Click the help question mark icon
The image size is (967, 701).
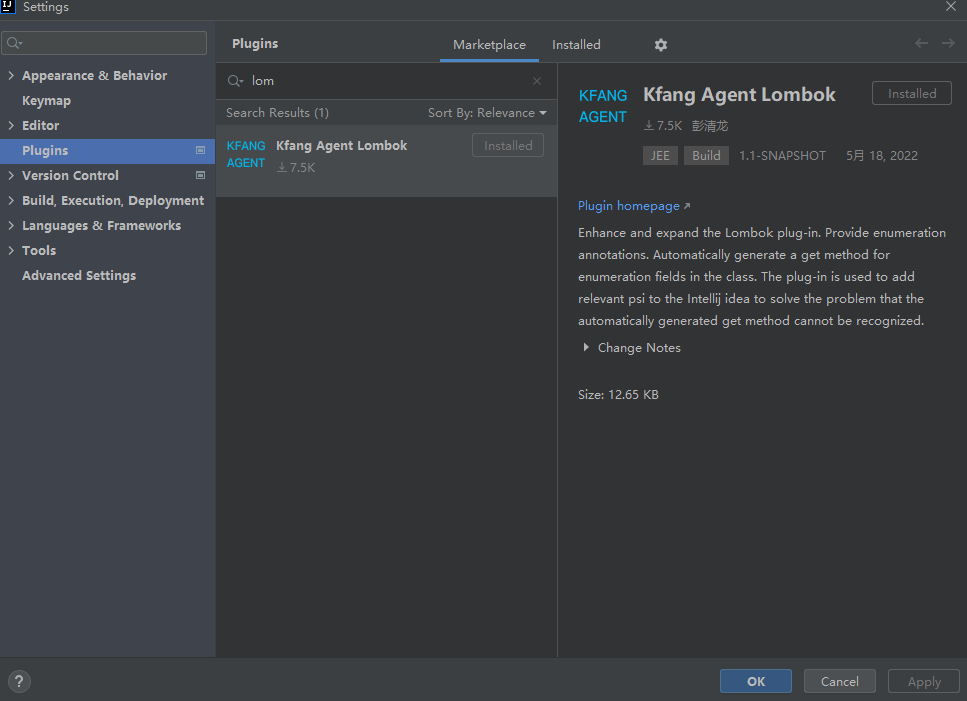point(19,681)
